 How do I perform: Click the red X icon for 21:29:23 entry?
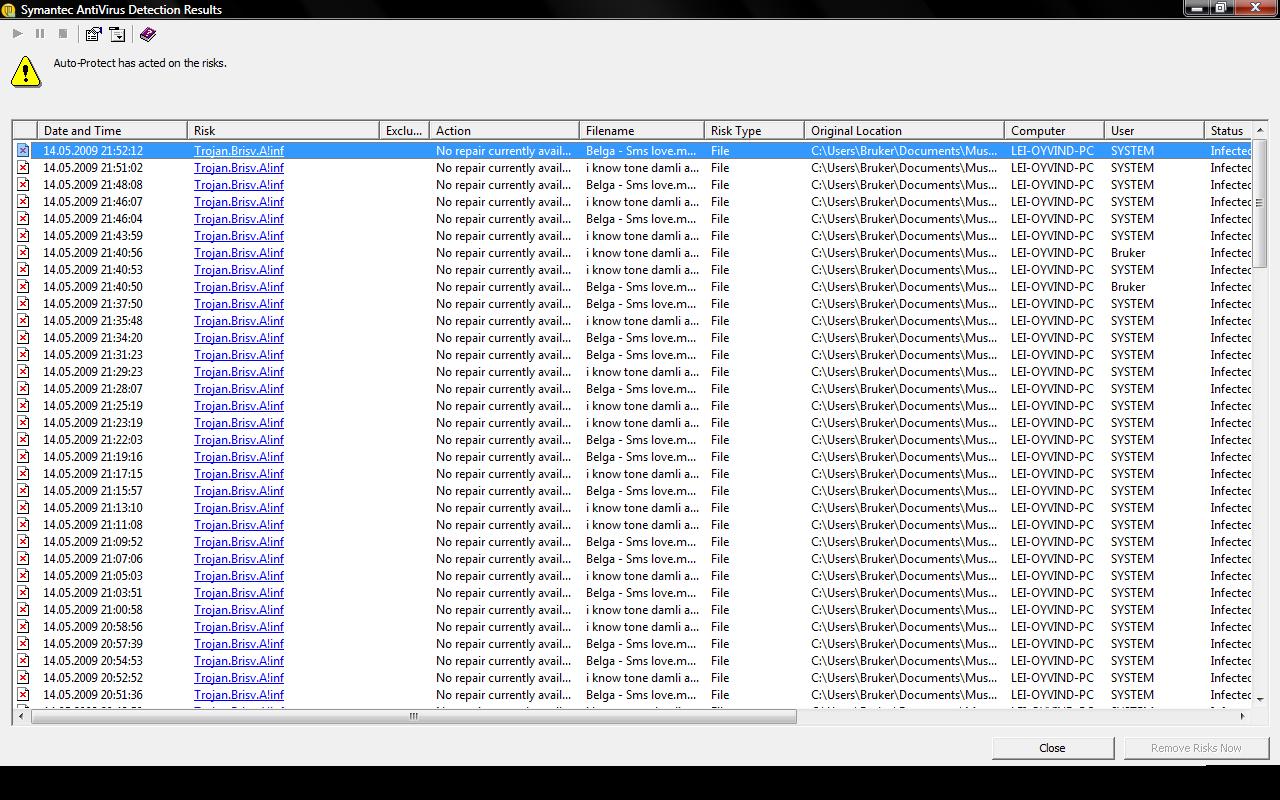[x=23, y=372]
